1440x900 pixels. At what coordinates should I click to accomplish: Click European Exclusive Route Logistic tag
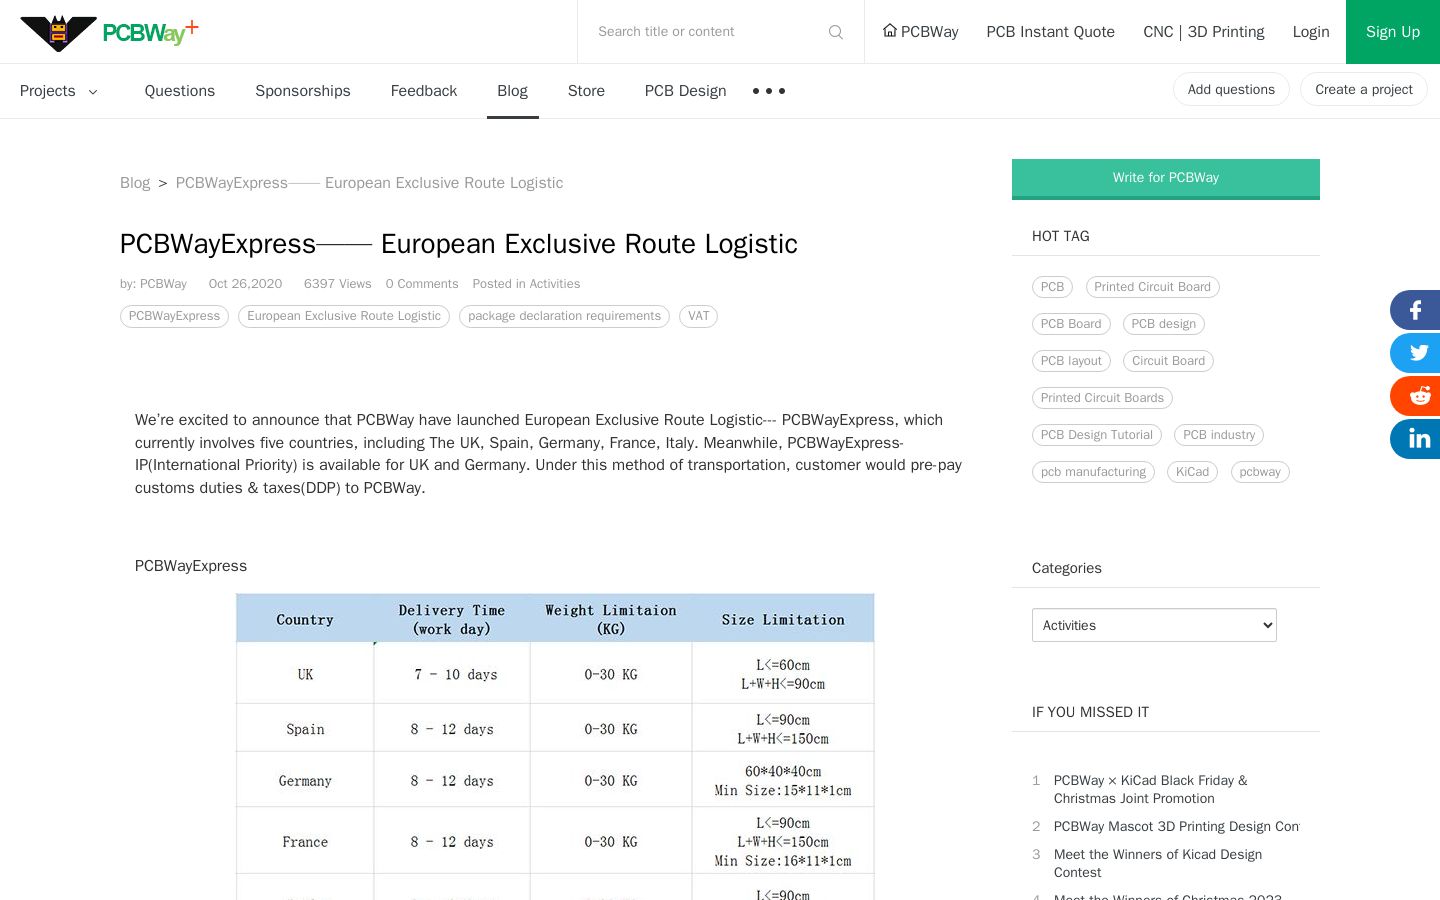point(344,316)
